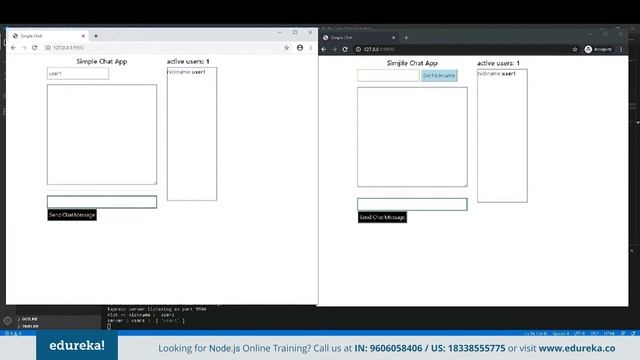The width and height of the screenshot is (640, 360).
Task: Go forward in left browser window
Action: 24,48
